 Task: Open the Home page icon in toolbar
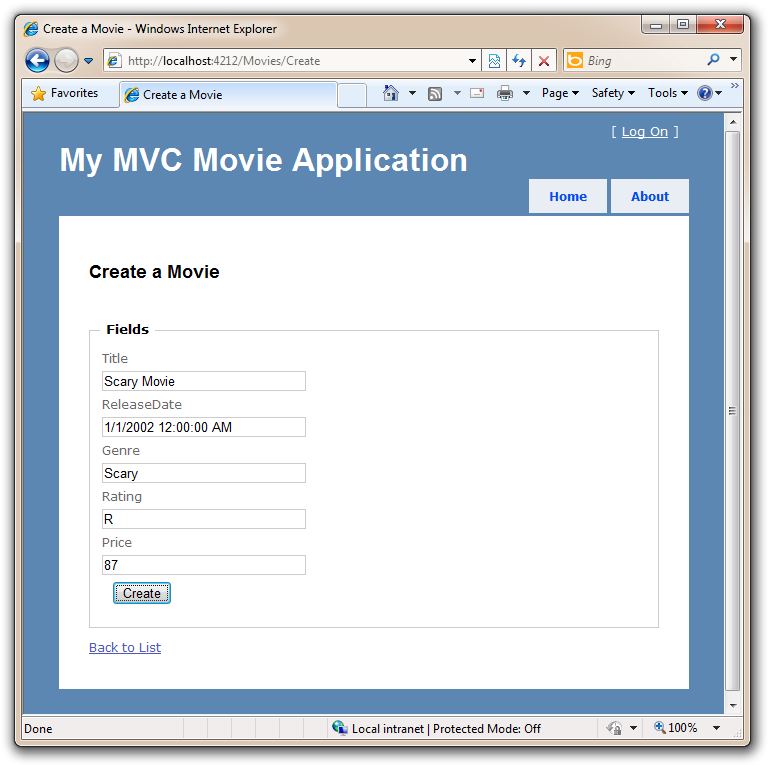click(391, 93)
